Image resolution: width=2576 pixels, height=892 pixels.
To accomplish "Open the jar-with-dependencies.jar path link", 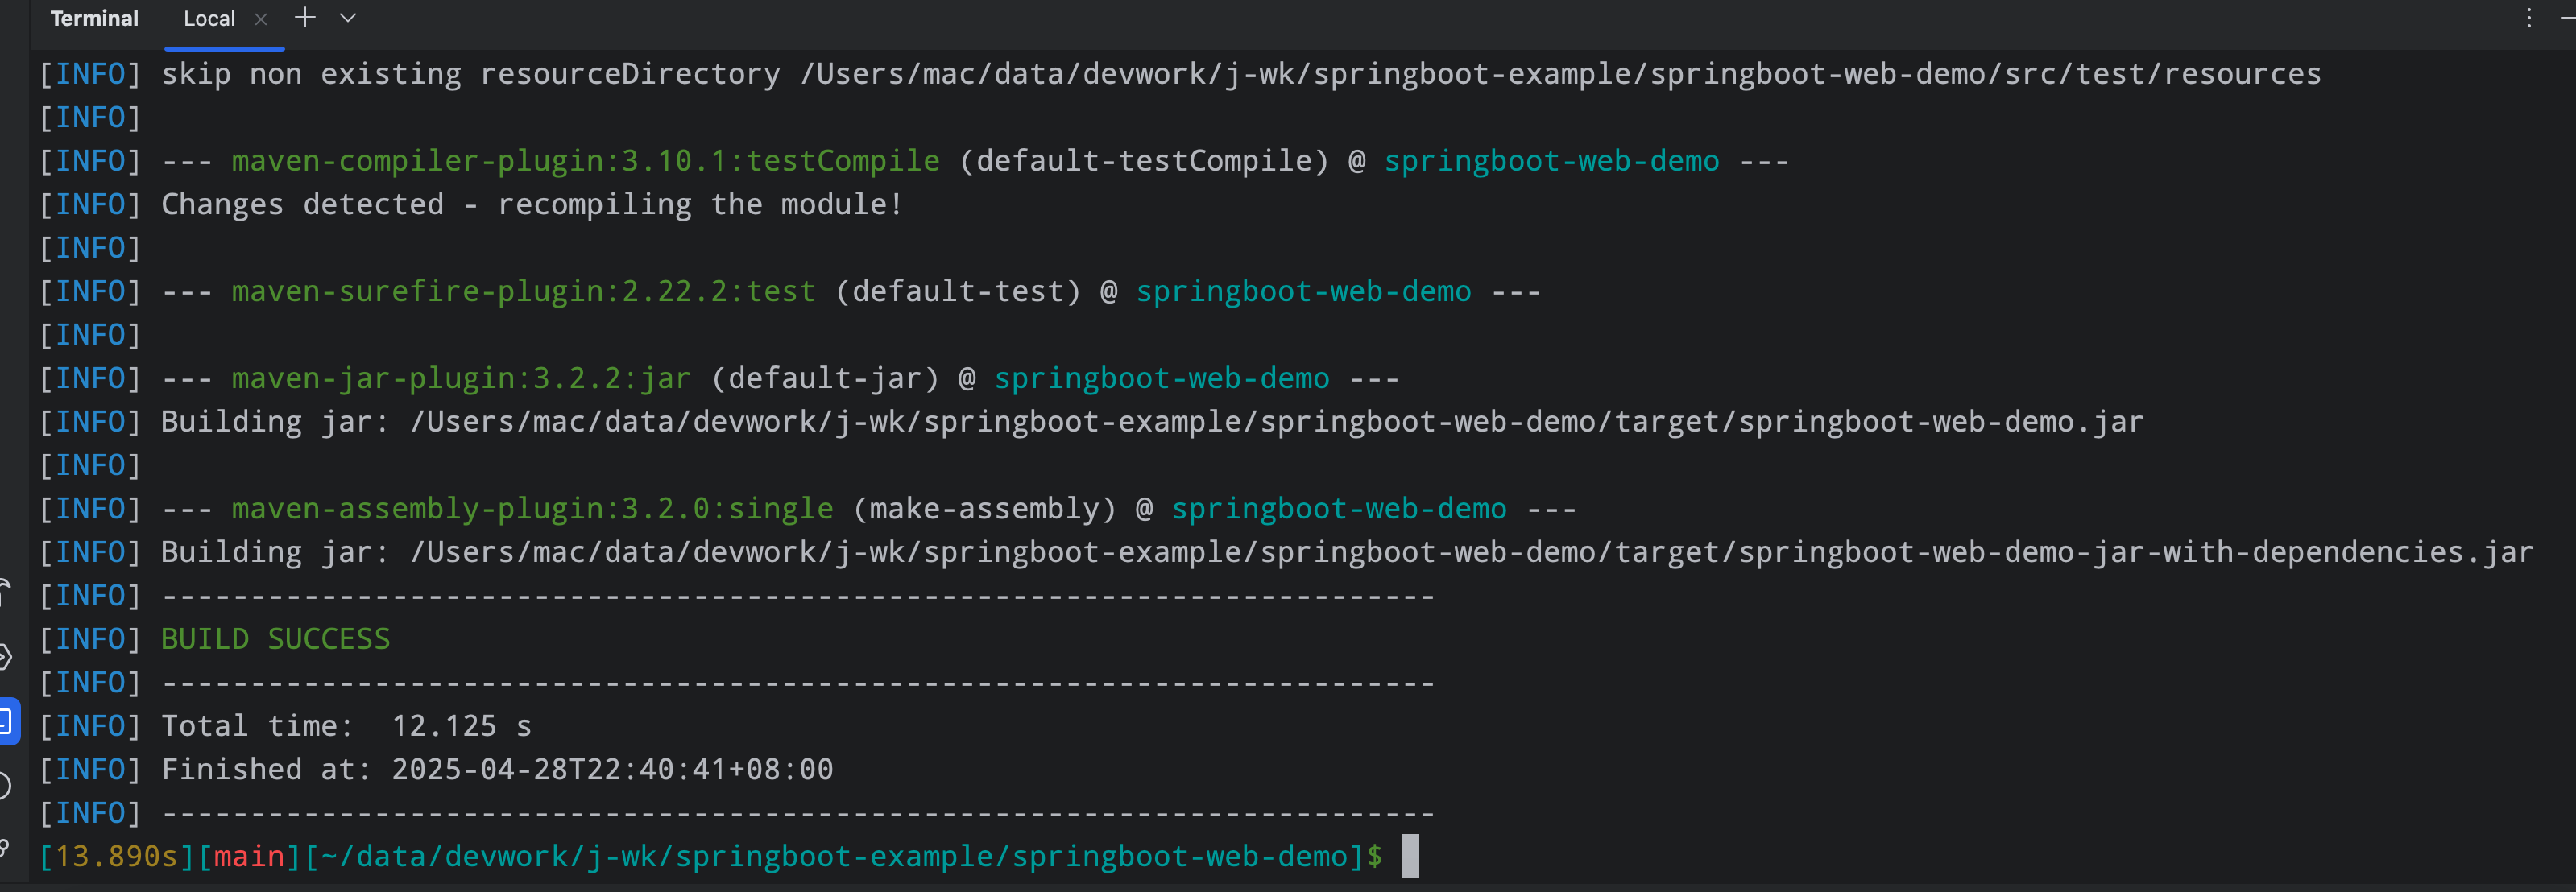I will 1470,551.
